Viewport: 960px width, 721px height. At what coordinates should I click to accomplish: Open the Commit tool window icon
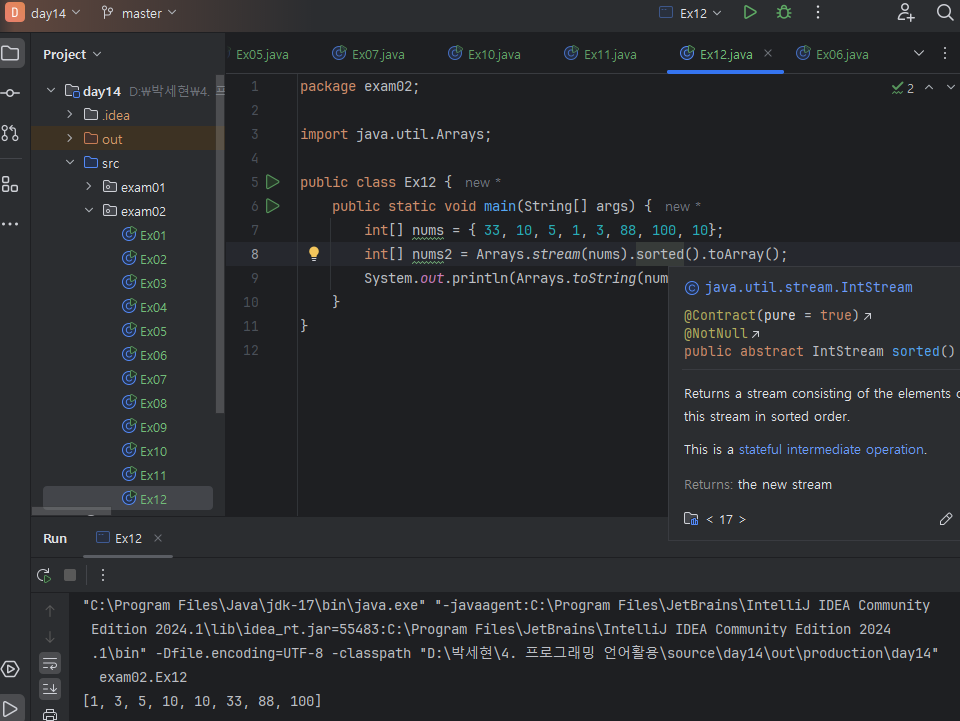click(x=10, y=93)
